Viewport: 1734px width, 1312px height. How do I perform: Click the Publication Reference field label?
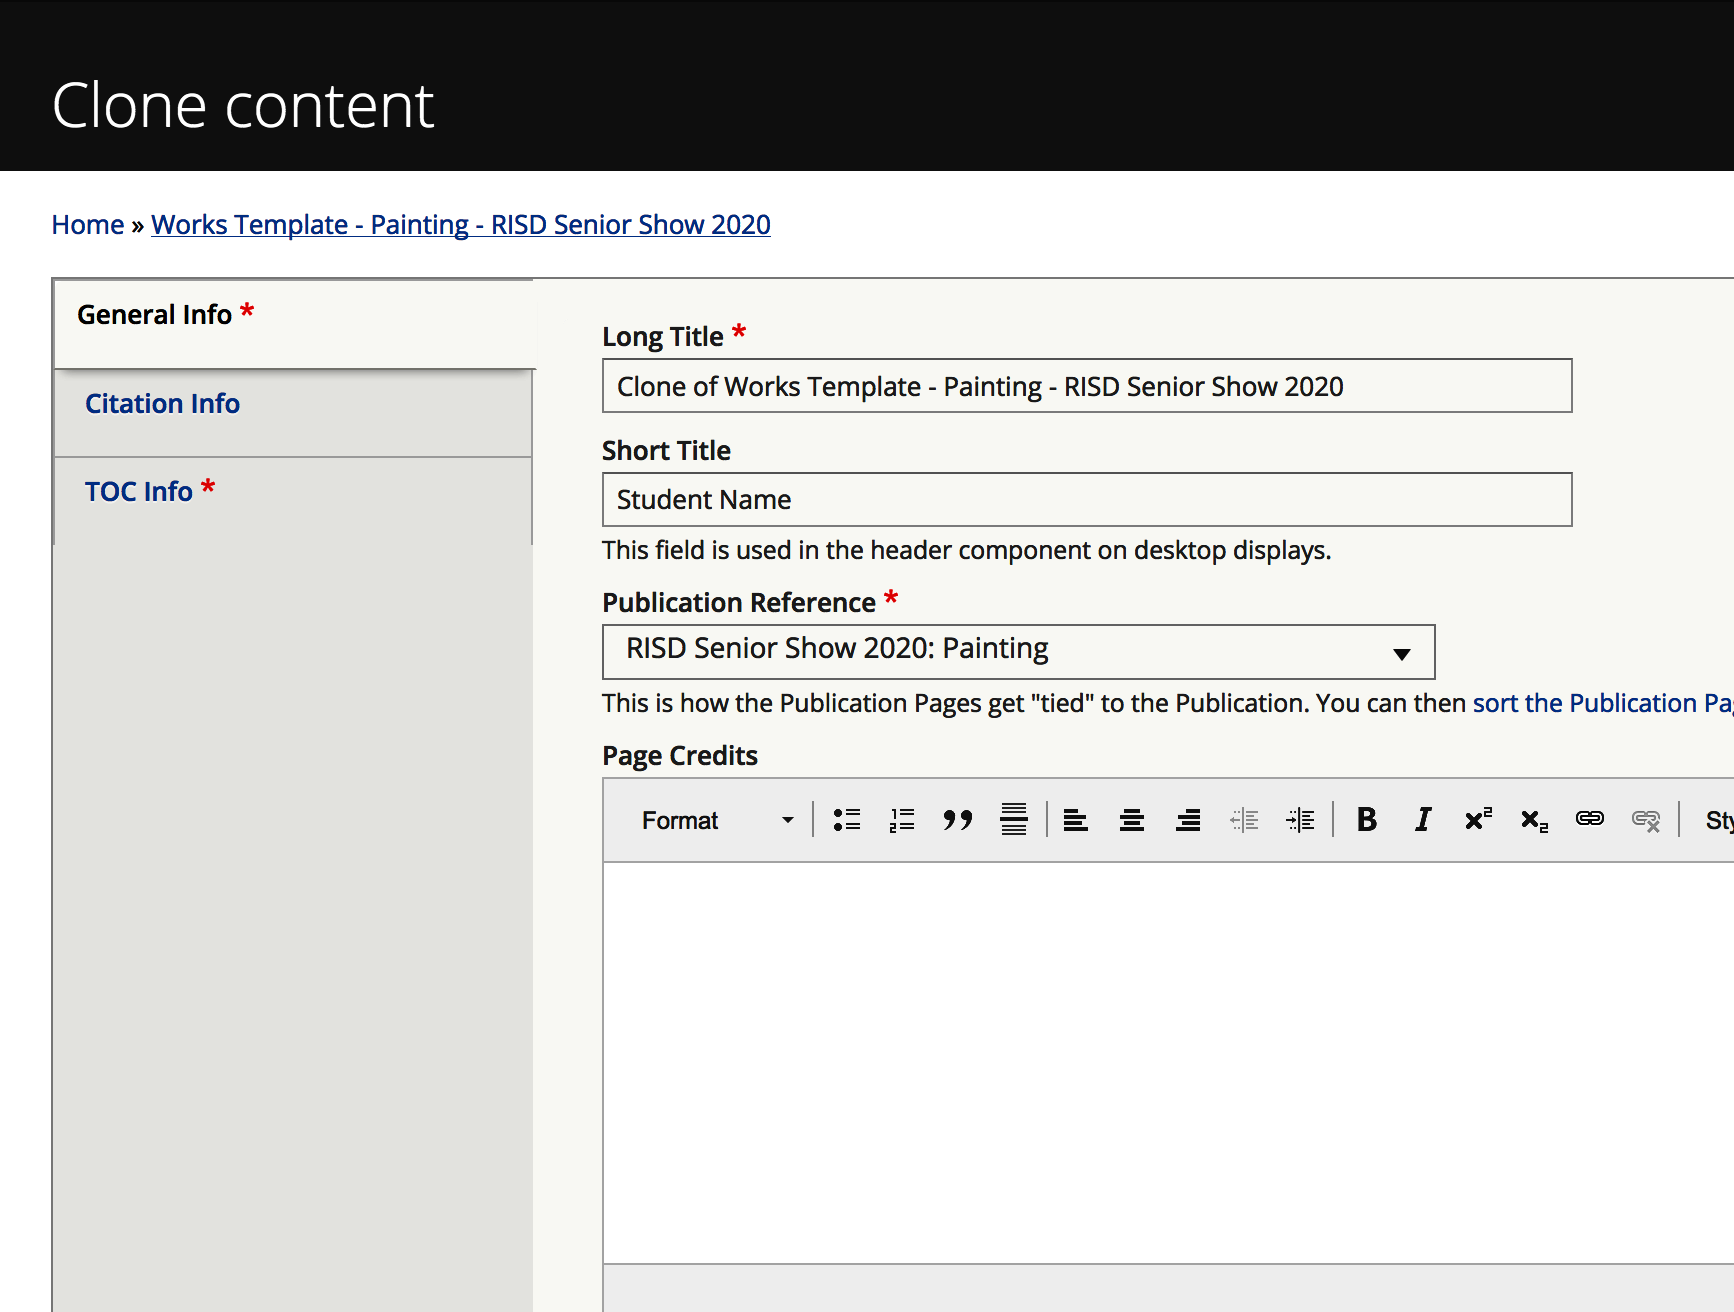(739, 603)
